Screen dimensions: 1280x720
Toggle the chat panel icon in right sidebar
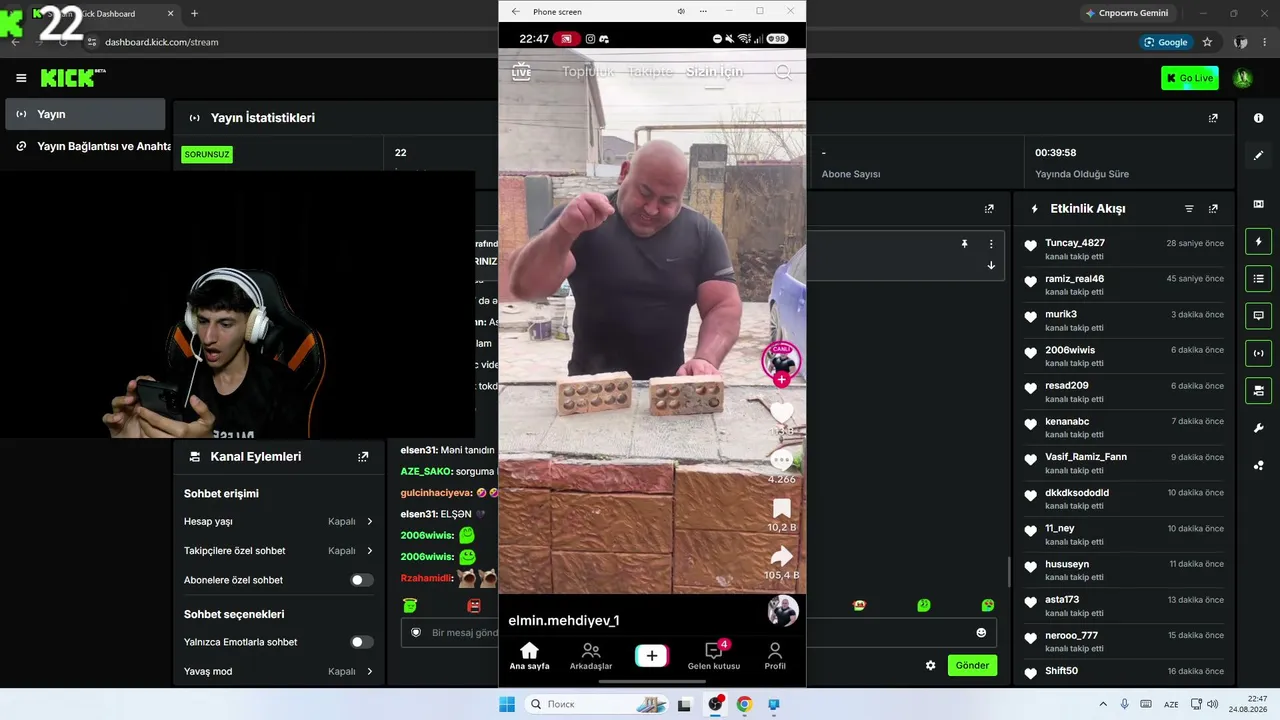click(1258, 316)
